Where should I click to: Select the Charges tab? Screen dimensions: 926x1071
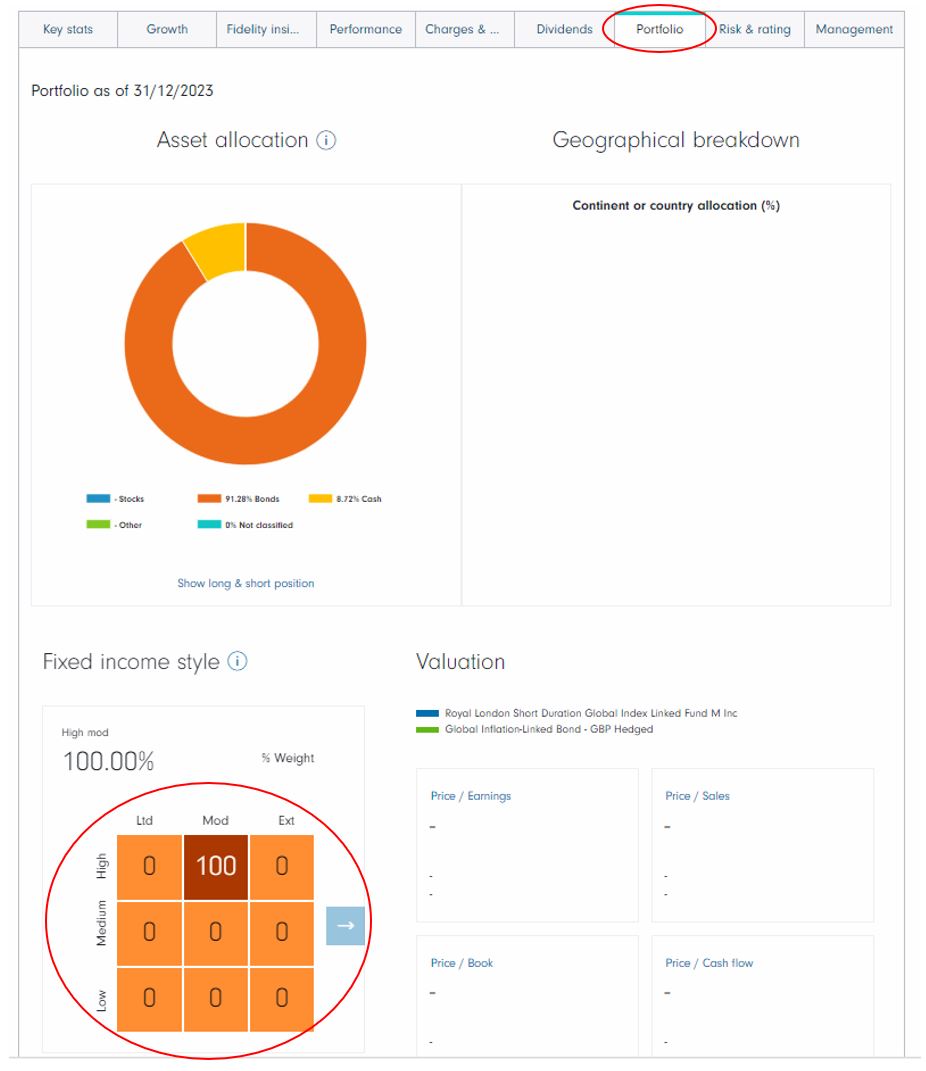click(x=462, y=29)
